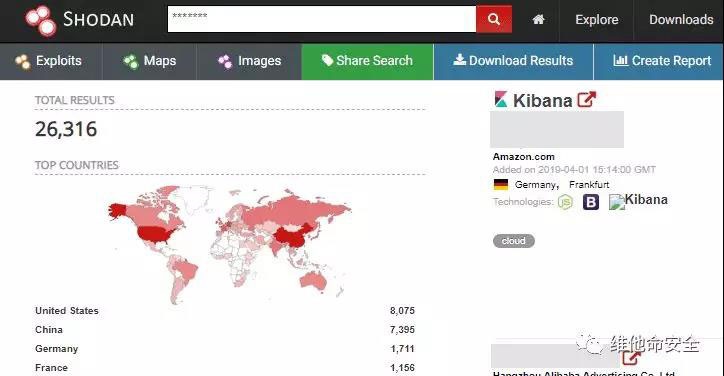
Task: Open the Downloads menu item
Action: click(681, 19)
